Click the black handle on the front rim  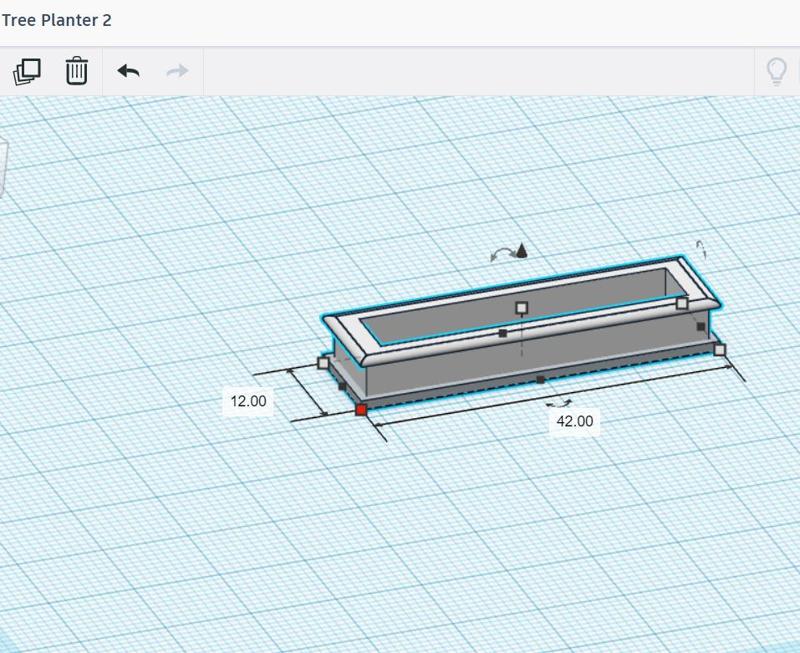click(503, 333)
